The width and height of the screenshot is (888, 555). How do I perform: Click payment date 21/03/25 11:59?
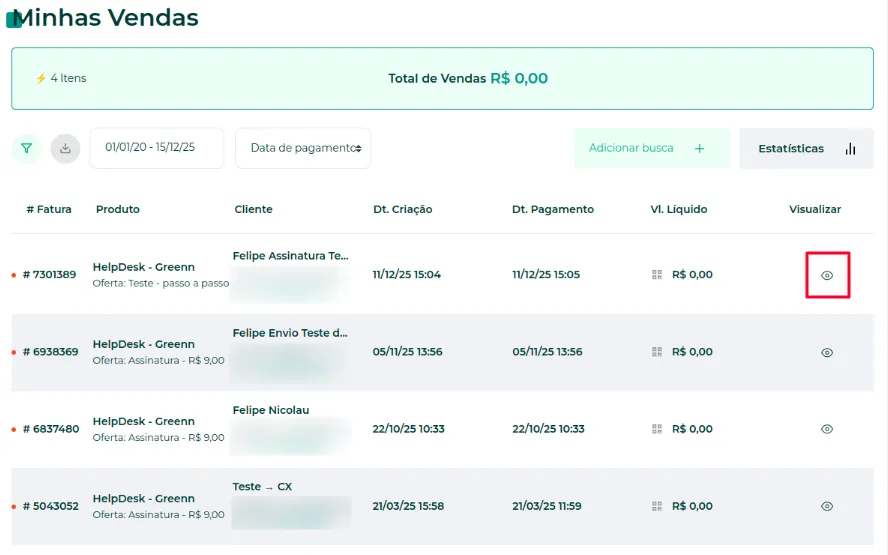(x=547, y=506)
